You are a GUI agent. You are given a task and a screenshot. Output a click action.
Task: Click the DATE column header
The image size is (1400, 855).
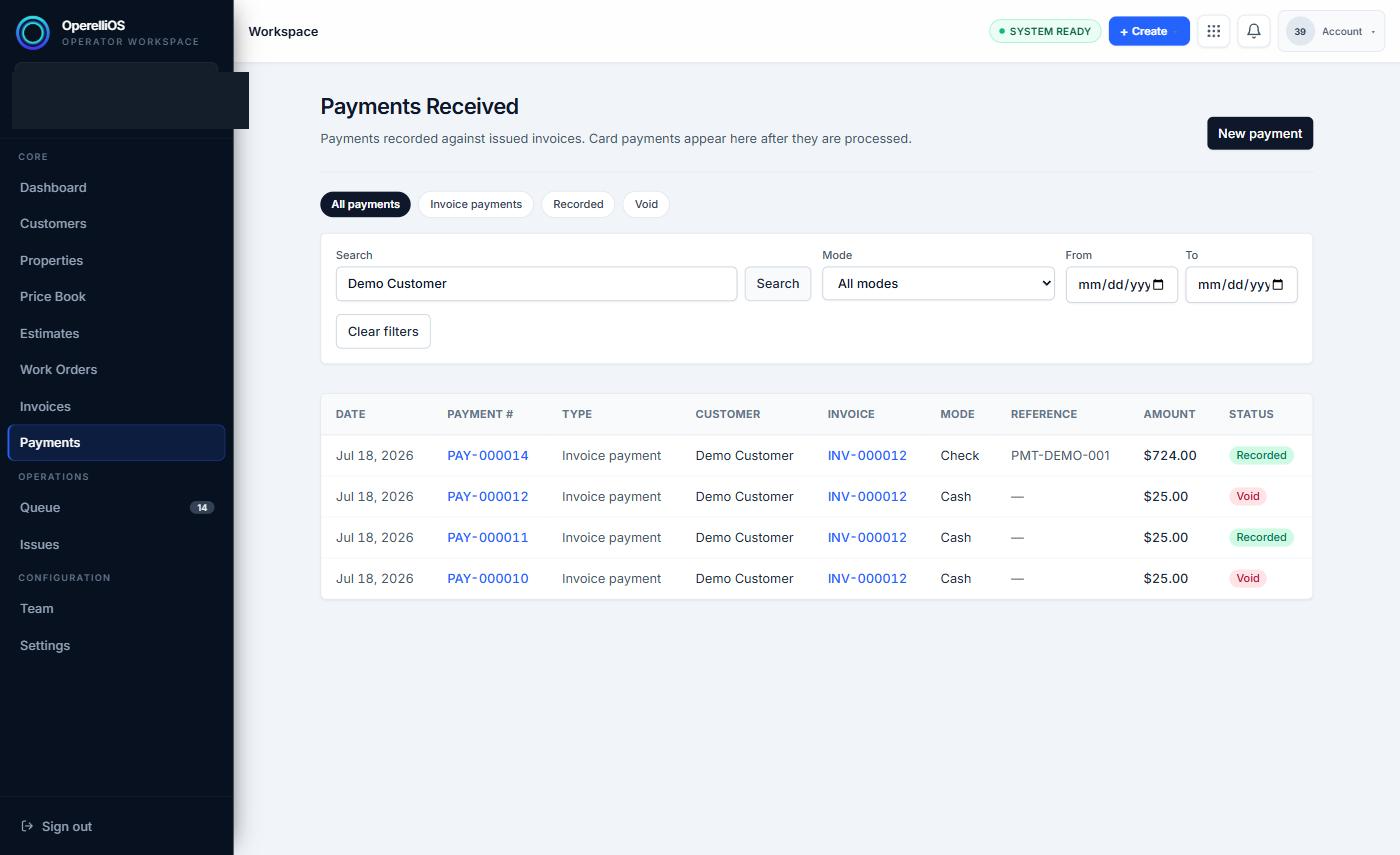pyautogui.click(x=350, y=414)
